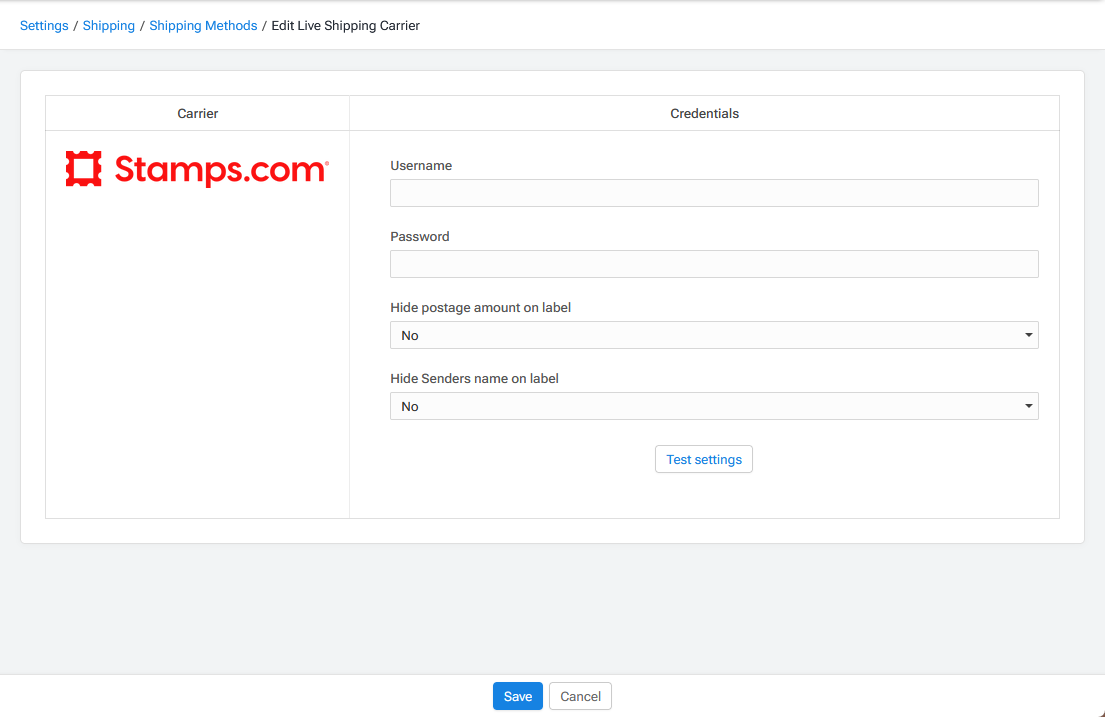
Task: Go to the Shipping breadcrumb link
Action: (x=109, y=25)
